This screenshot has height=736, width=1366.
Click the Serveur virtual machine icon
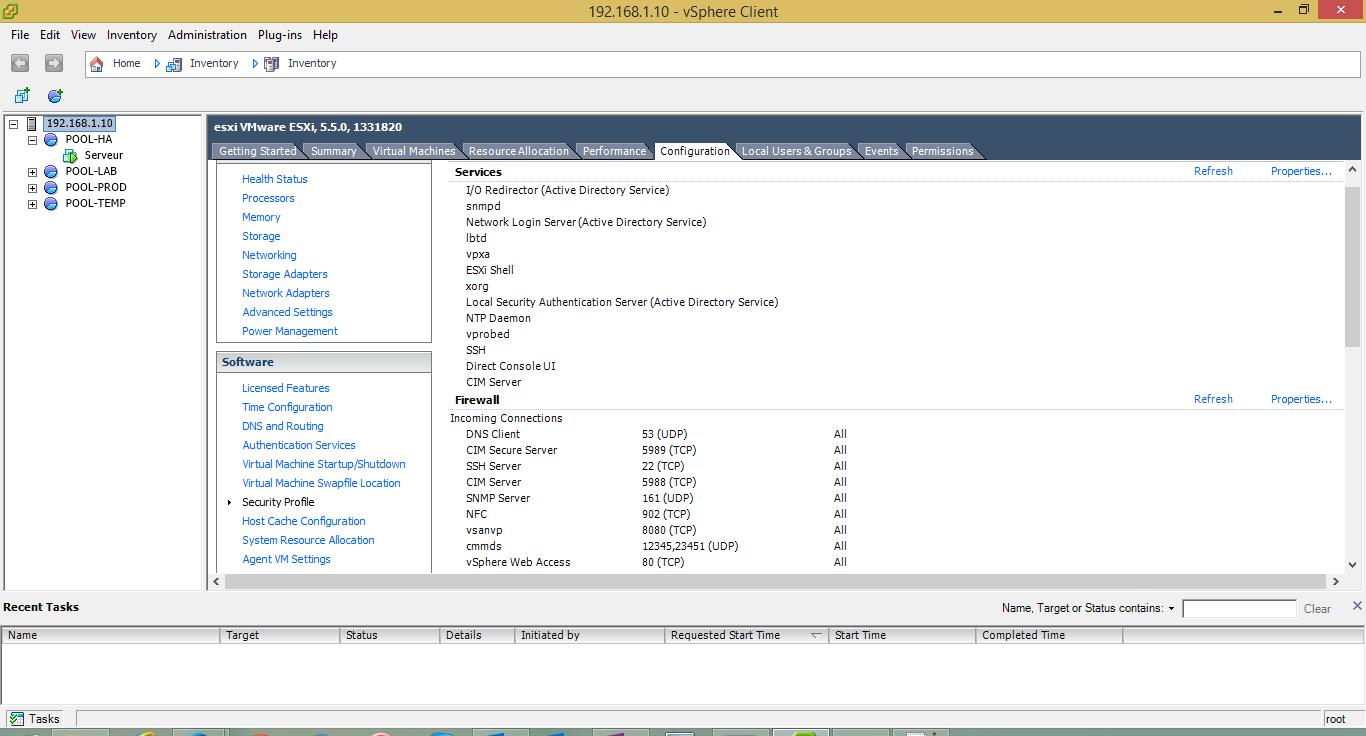pos(70,156)
